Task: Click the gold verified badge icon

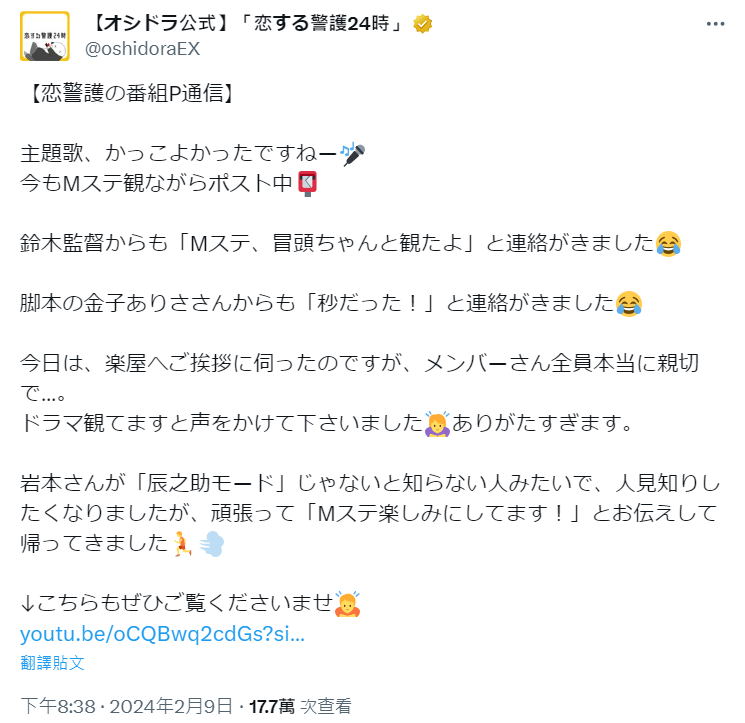Action: coord(422,24)
